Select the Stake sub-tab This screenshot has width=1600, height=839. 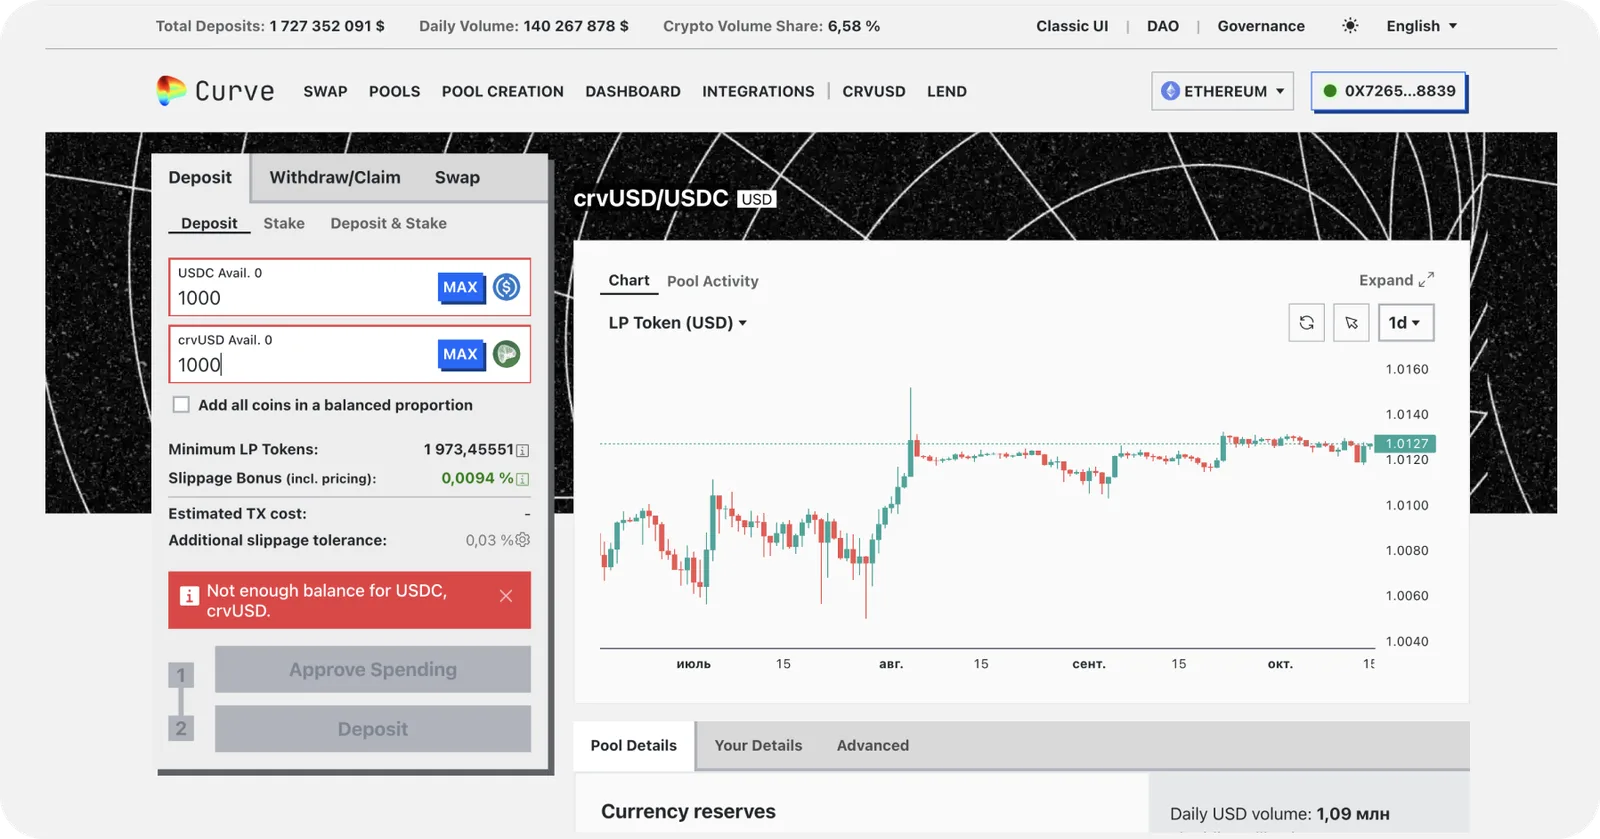(284, 223)
